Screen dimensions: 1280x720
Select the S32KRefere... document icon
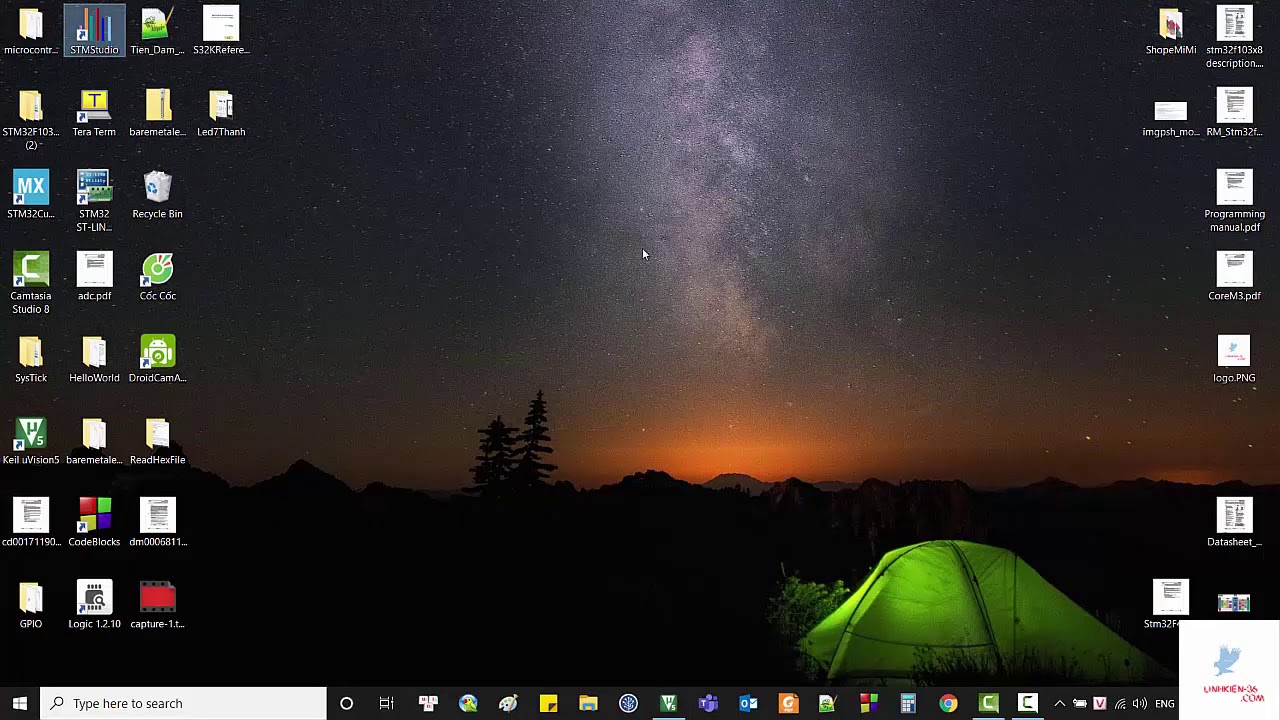click(x=221, y=31)
